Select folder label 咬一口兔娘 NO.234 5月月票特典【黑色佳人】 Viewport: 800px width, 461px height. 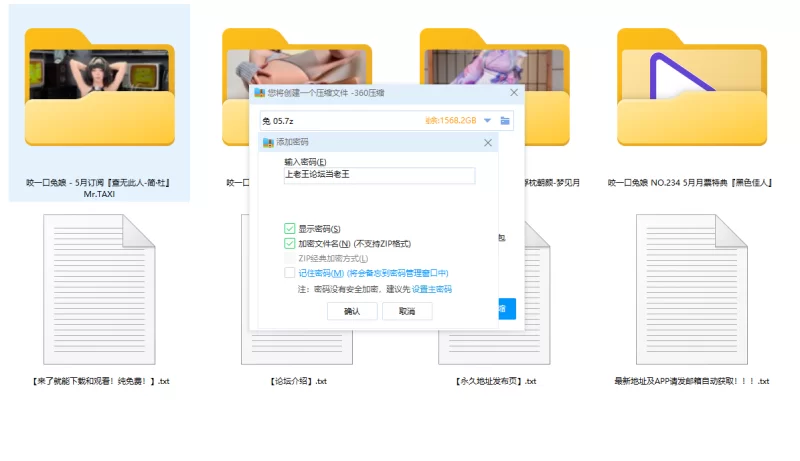pos(690,183)
